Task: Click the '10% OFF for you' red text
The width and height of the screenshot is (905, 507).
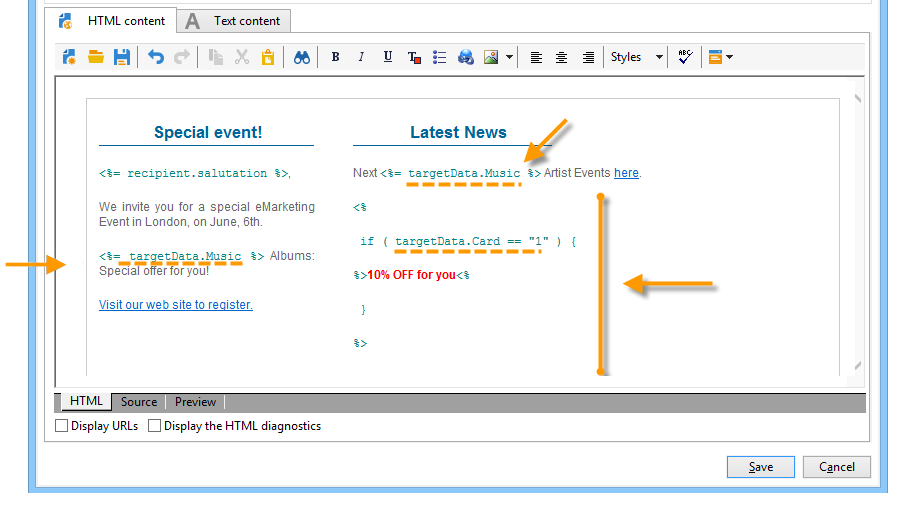Action: coord(412,275)
